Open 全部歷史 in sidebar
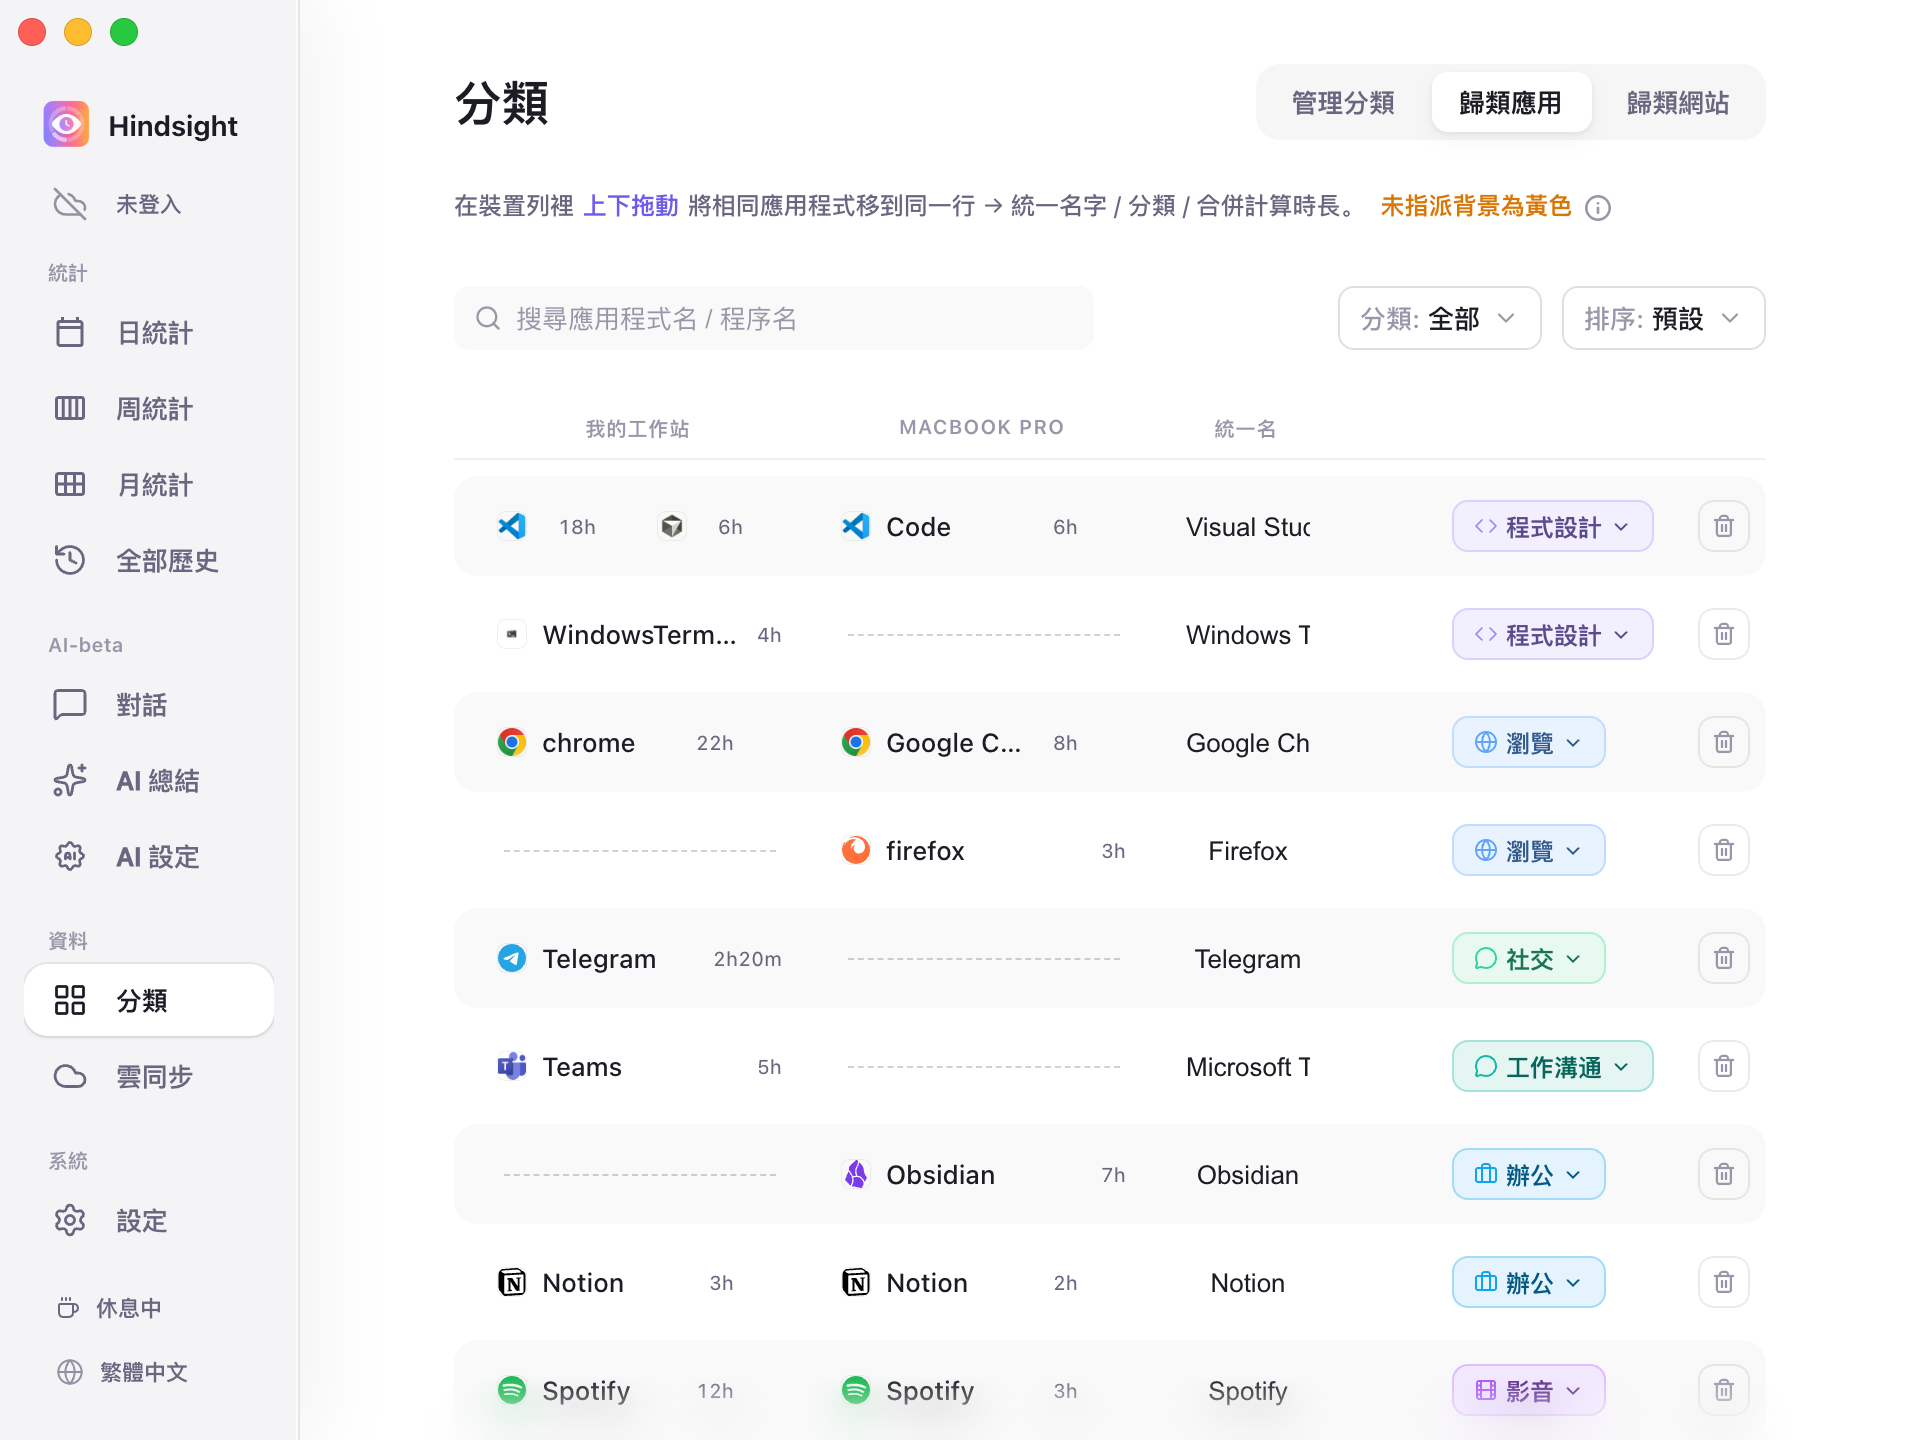1920x1440 pixels. pos(149,560)
